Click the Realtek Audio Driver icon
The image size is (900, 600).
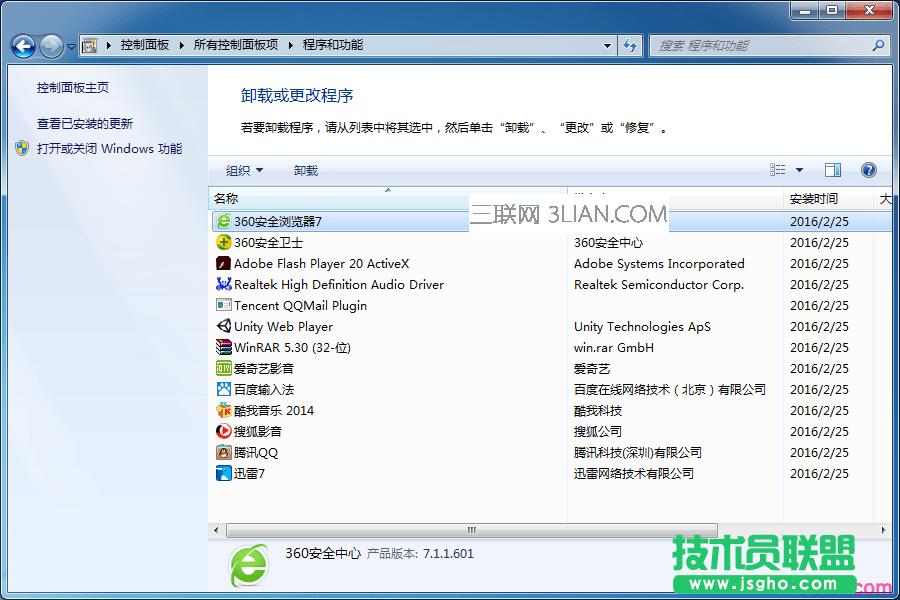[223, 284]
